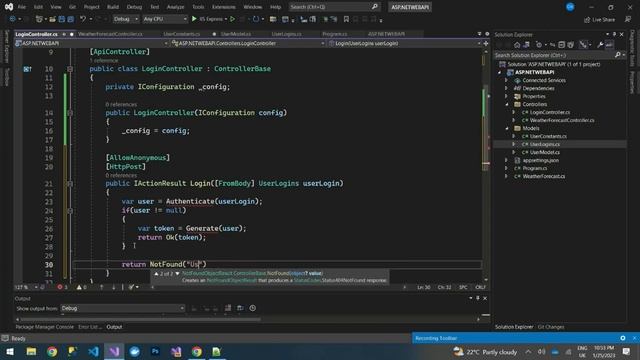
Task: Switch to the UserConstants.cs tab
Action: 182,34
